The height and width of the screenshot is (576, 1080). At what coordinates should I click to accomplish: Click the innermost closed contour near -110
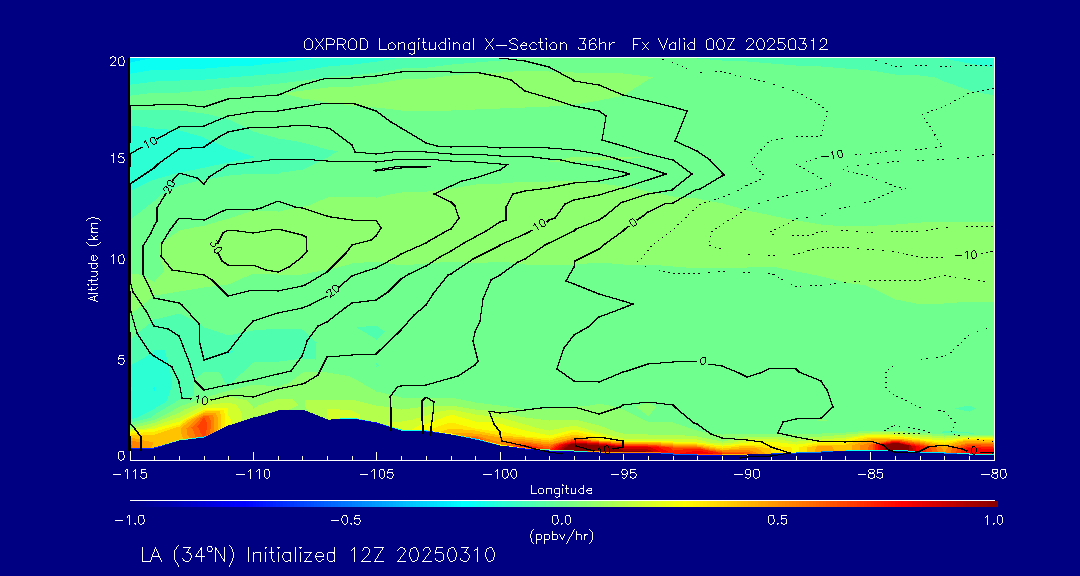(264, 251)
